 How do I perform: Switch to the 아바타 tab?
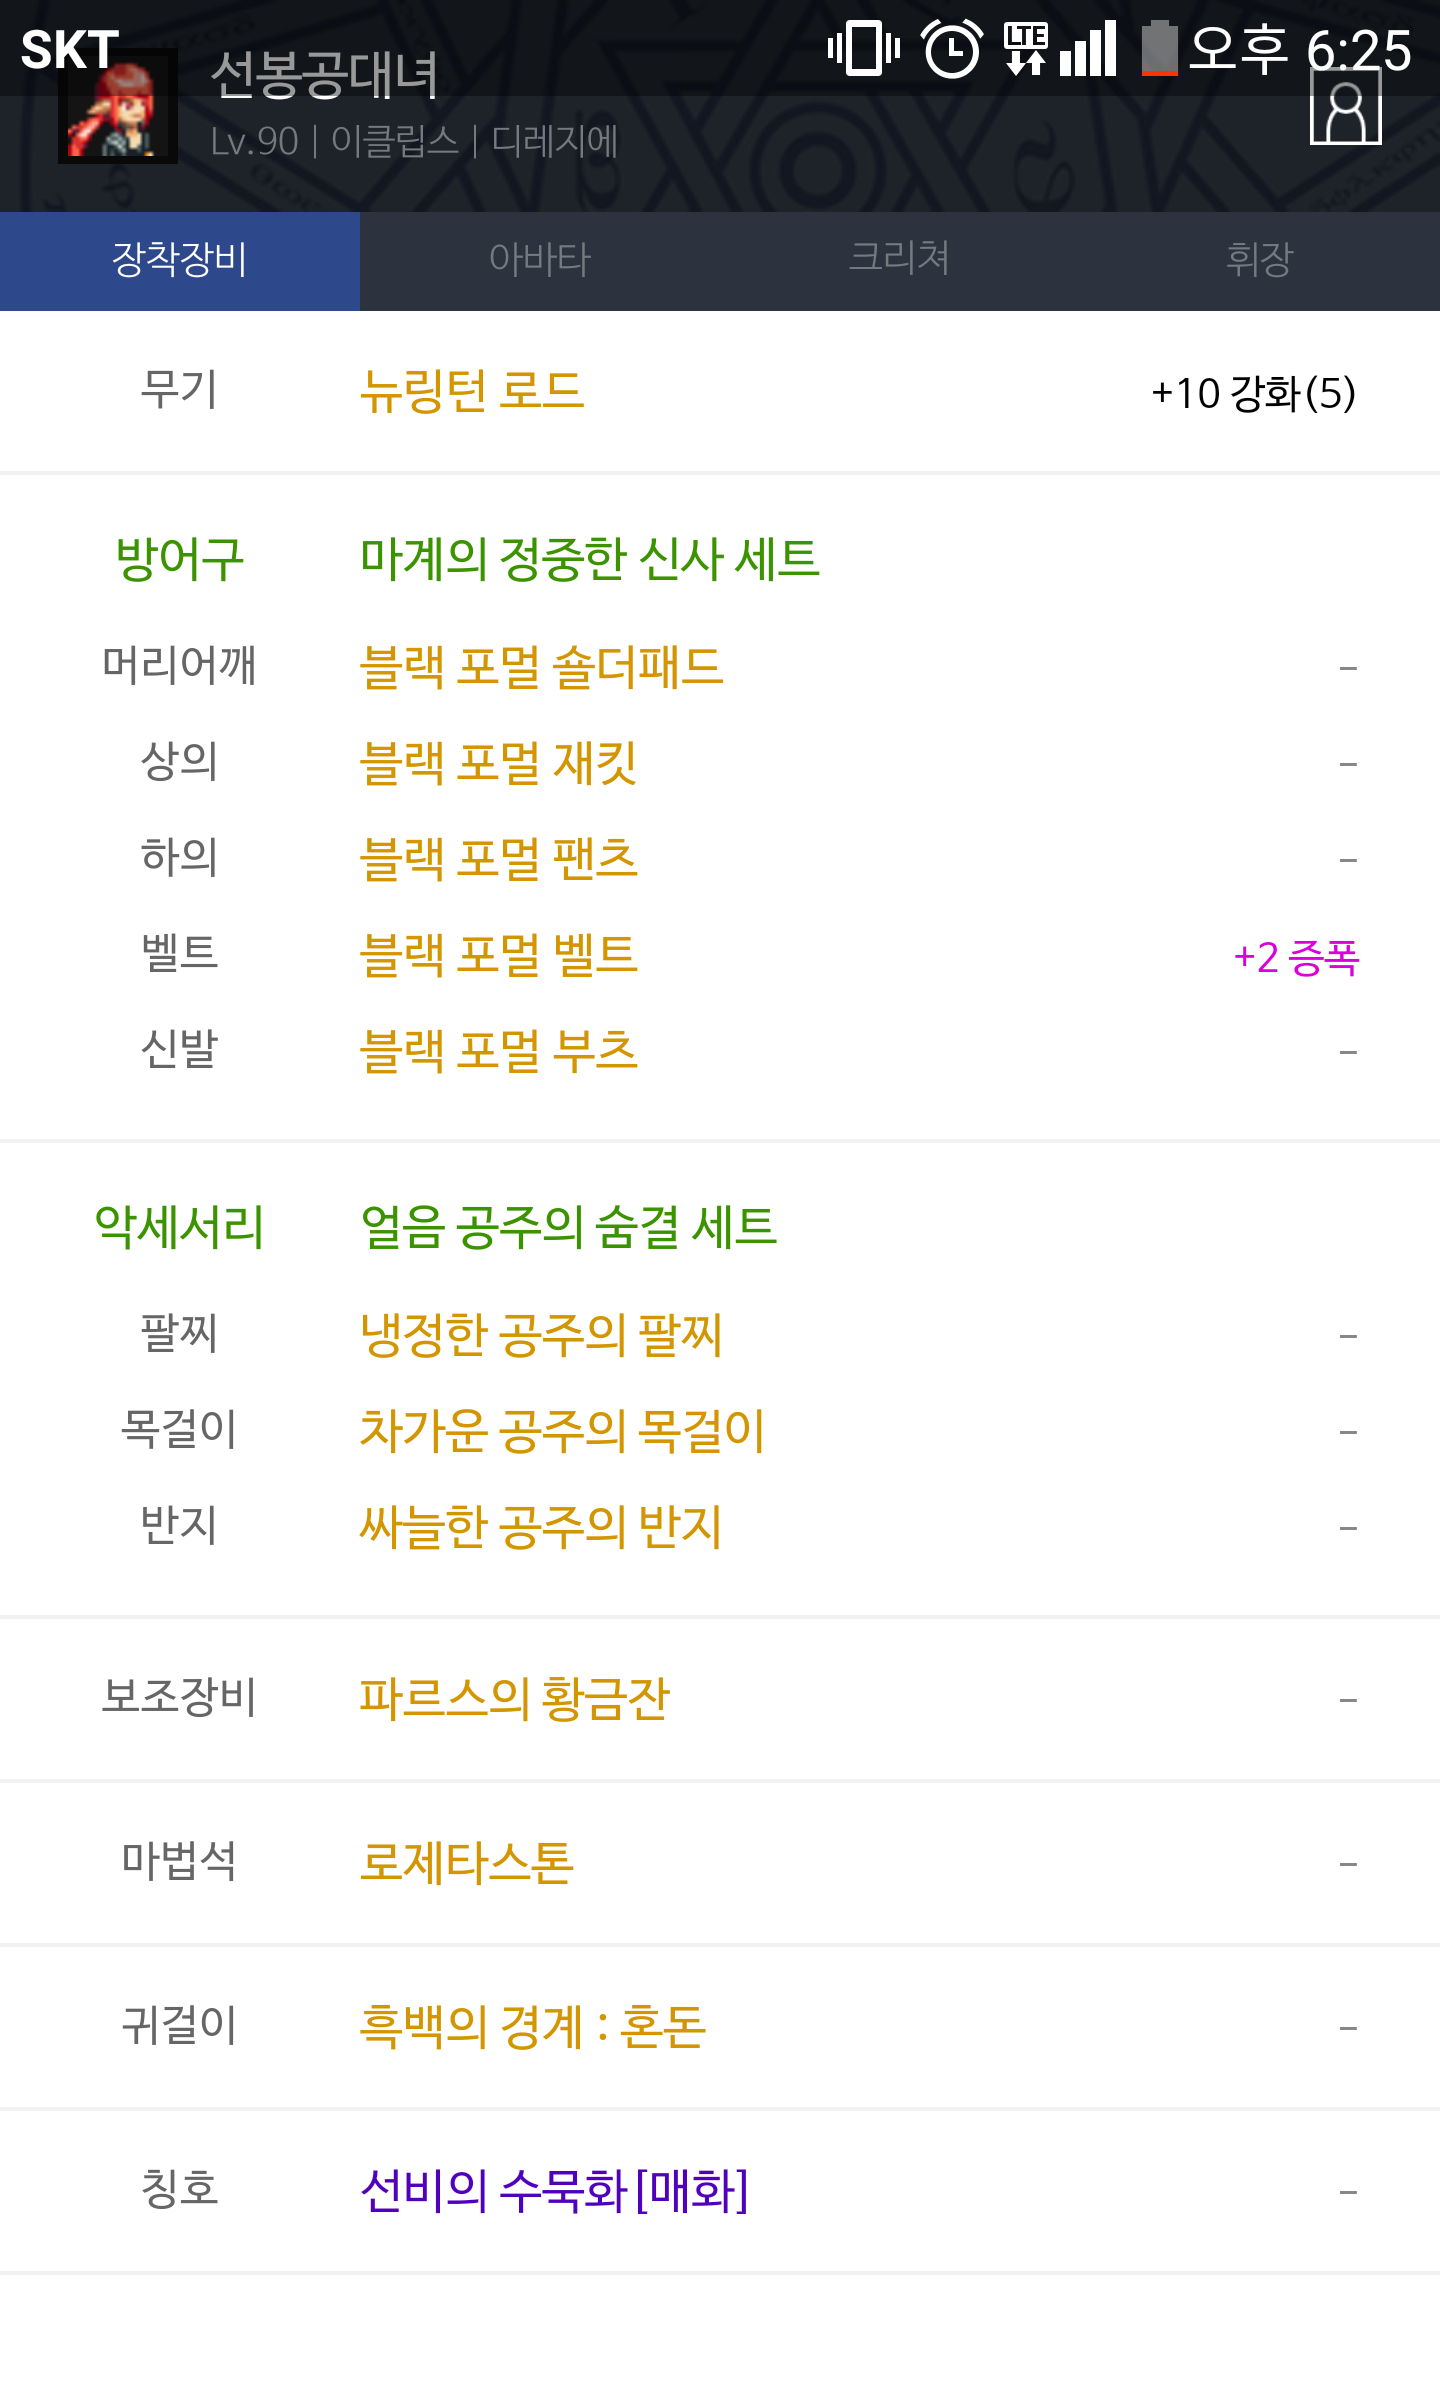click(540, 260)
